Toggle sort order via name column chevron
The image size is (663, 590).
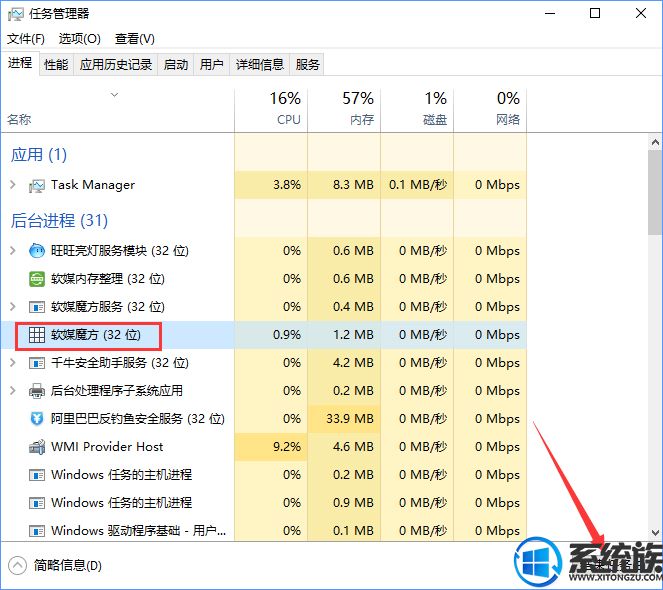click(114, 95)
